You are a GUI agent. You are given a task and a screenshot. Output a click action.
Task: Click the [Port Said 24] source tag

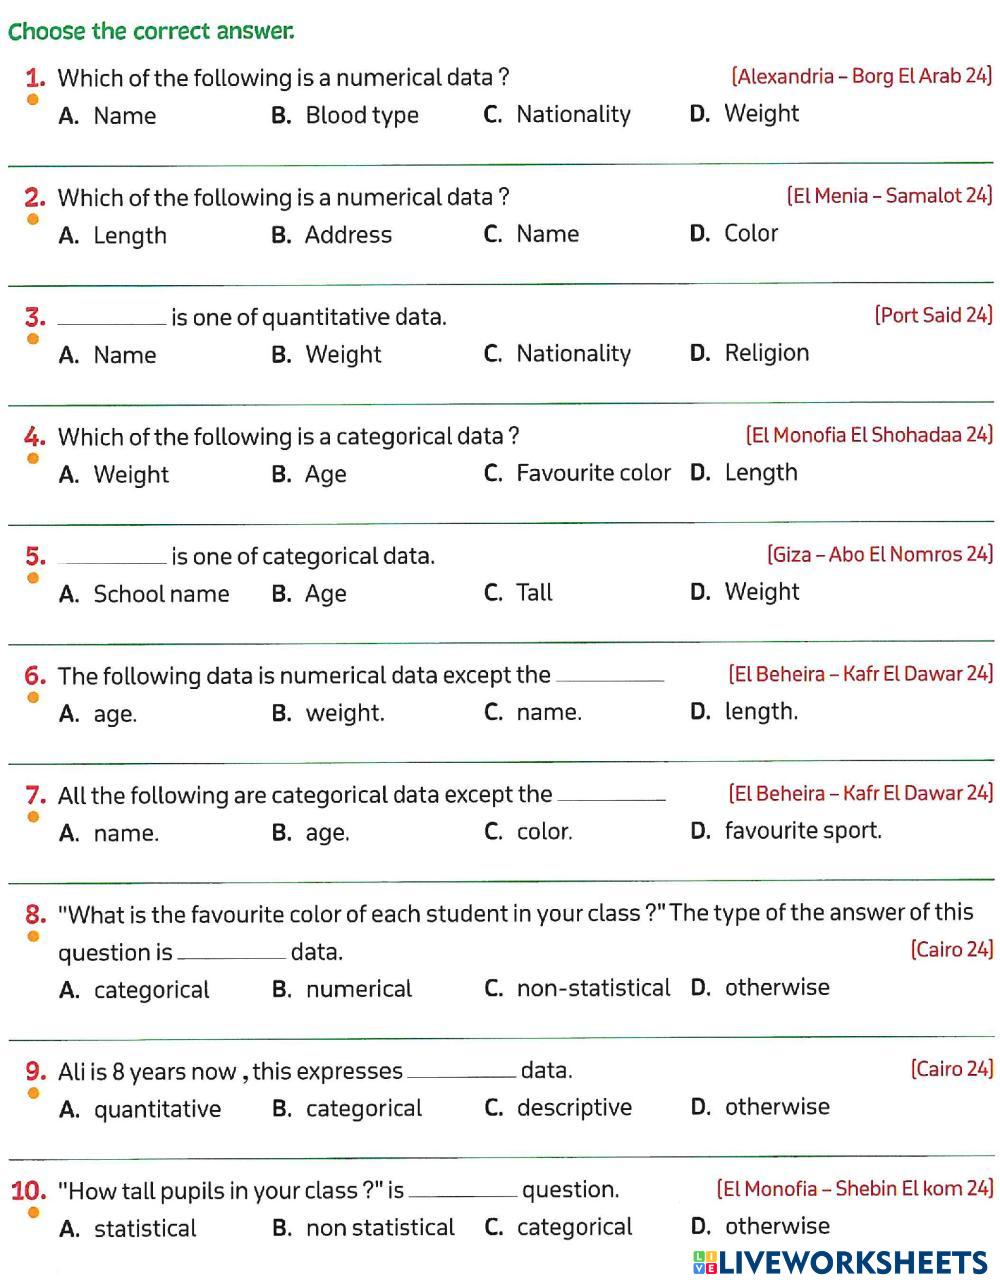tap(933, 315)
